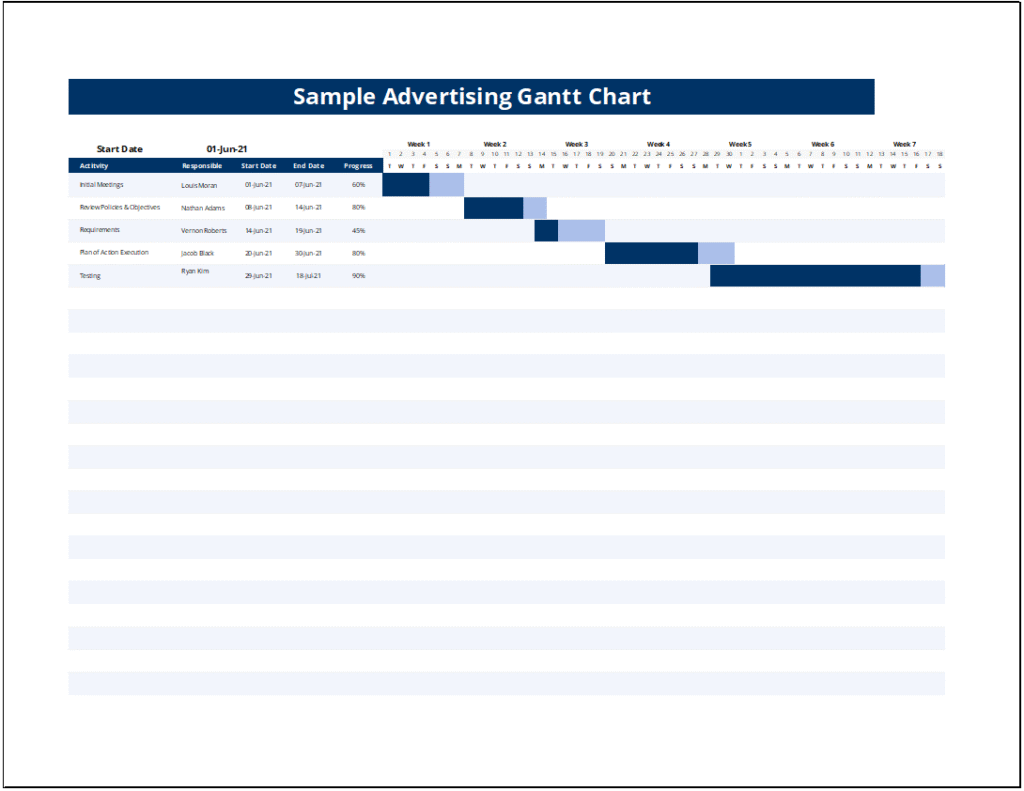Select the Progress column header
1024x791 pixels.
pos(358,166)
